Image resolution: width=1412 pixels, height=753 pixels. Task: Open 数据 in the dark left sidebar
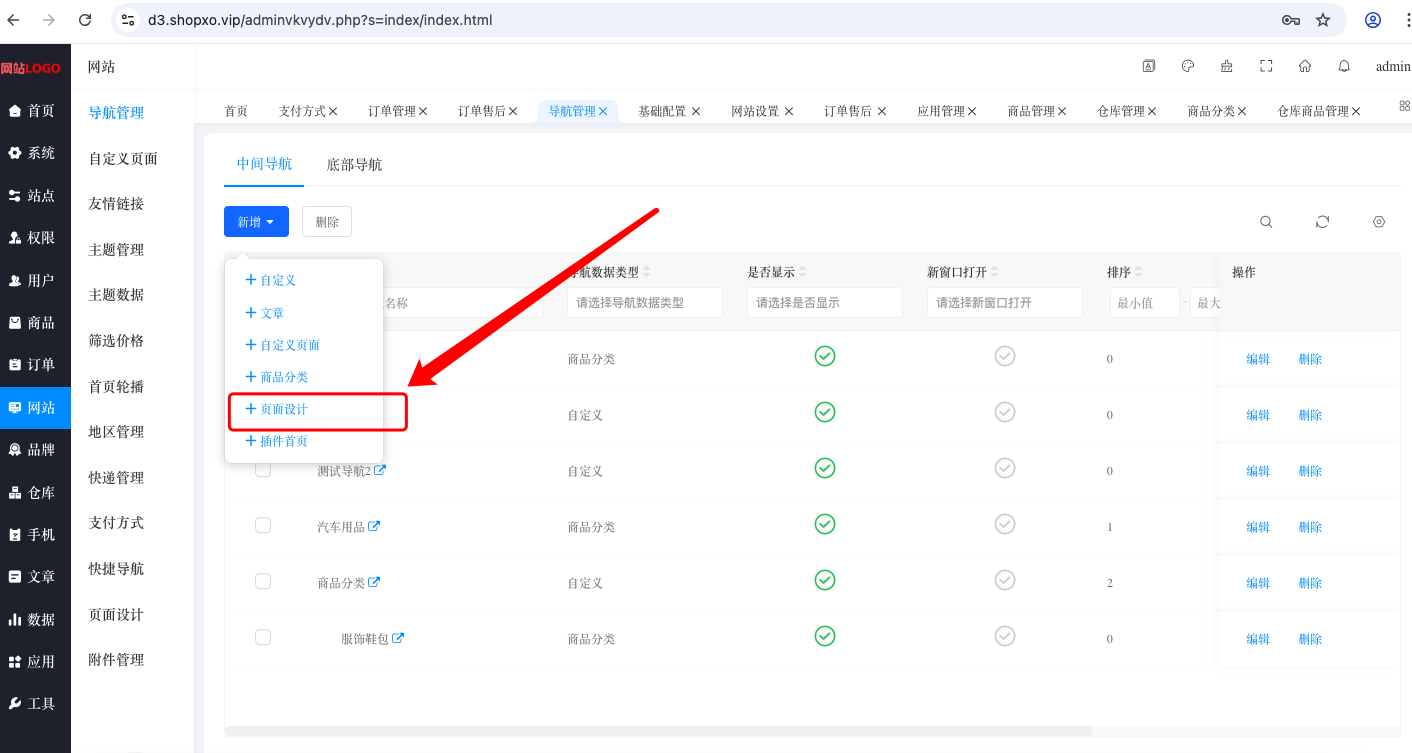(x=35, y=619)
